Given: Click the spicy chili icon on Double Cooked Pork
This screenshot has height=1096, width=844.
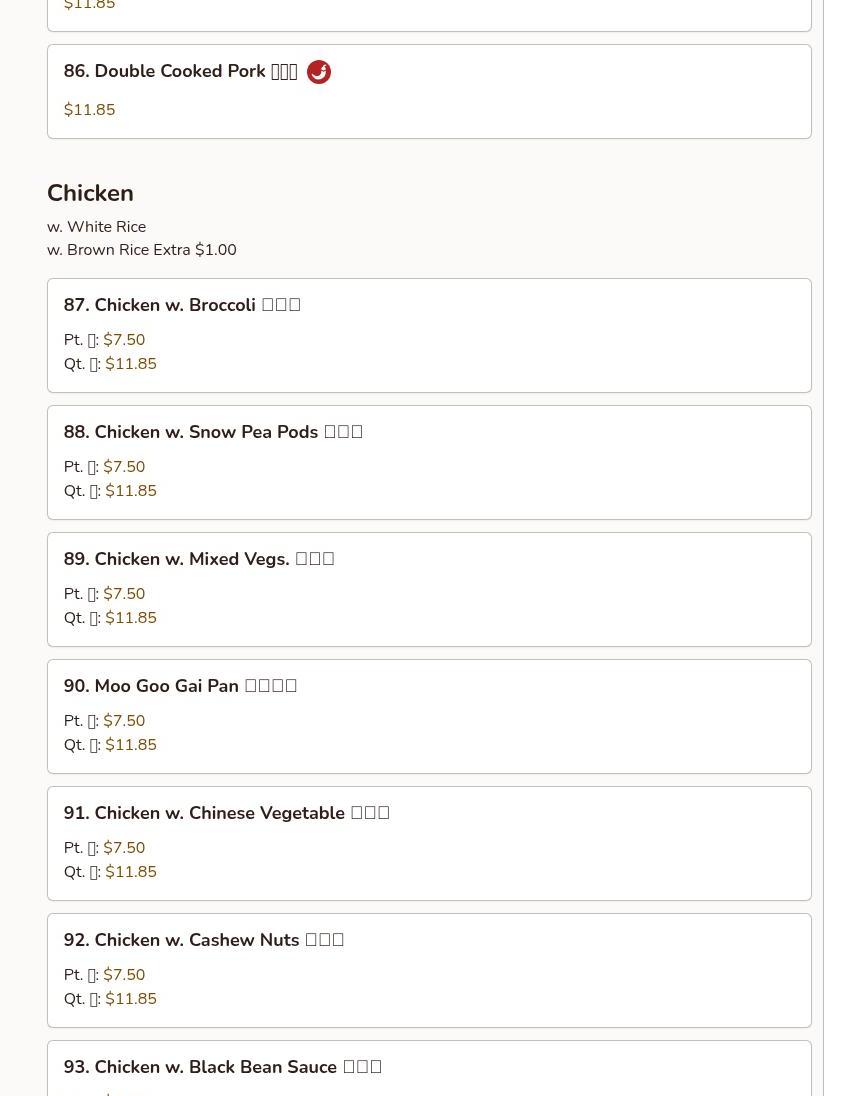Looking at the screenshot, I should [318, 72].
